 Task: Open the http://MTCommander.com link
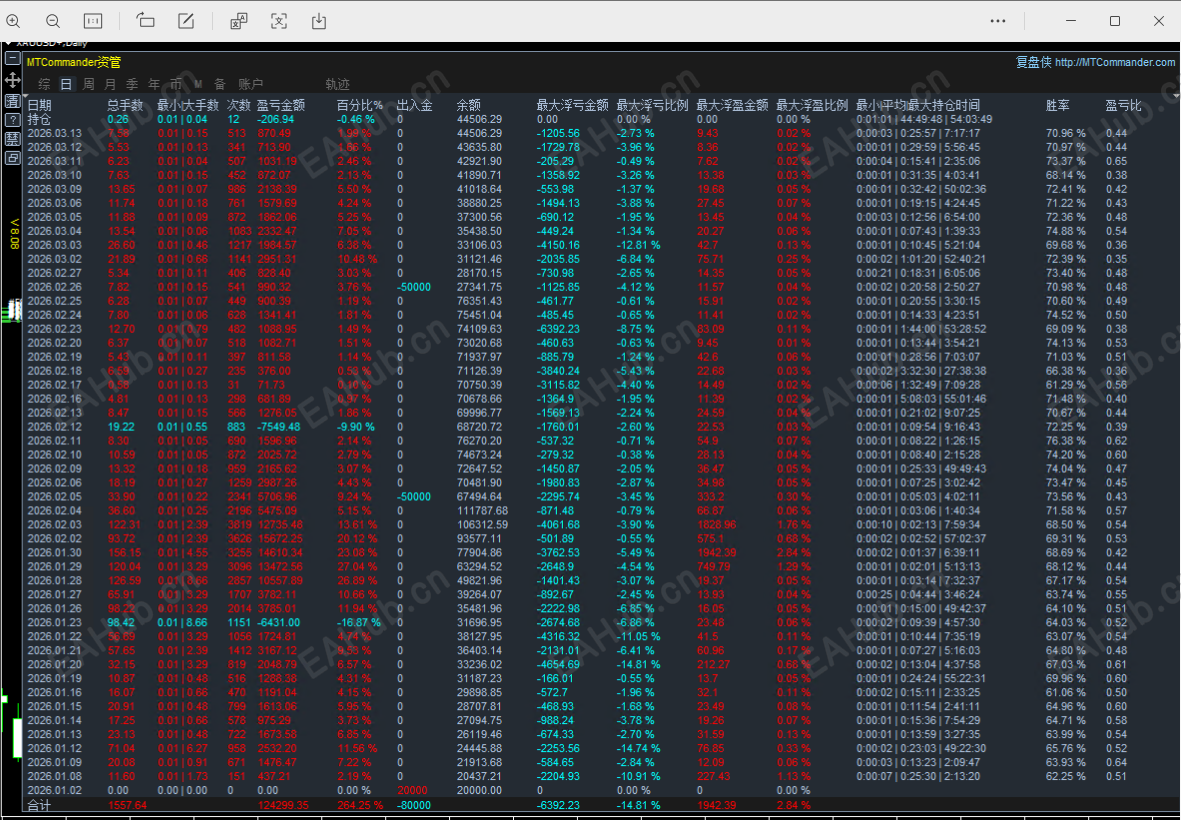(1115, 62)
